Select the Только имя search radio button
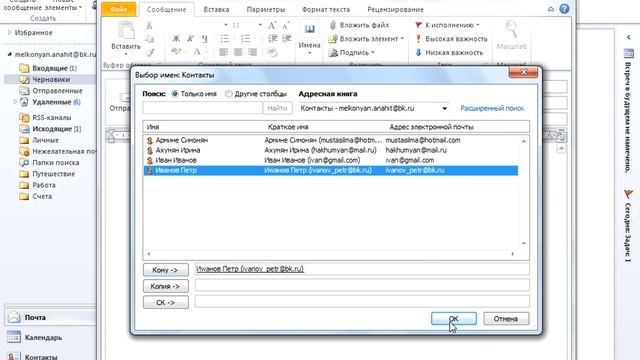 pos(175,94)
